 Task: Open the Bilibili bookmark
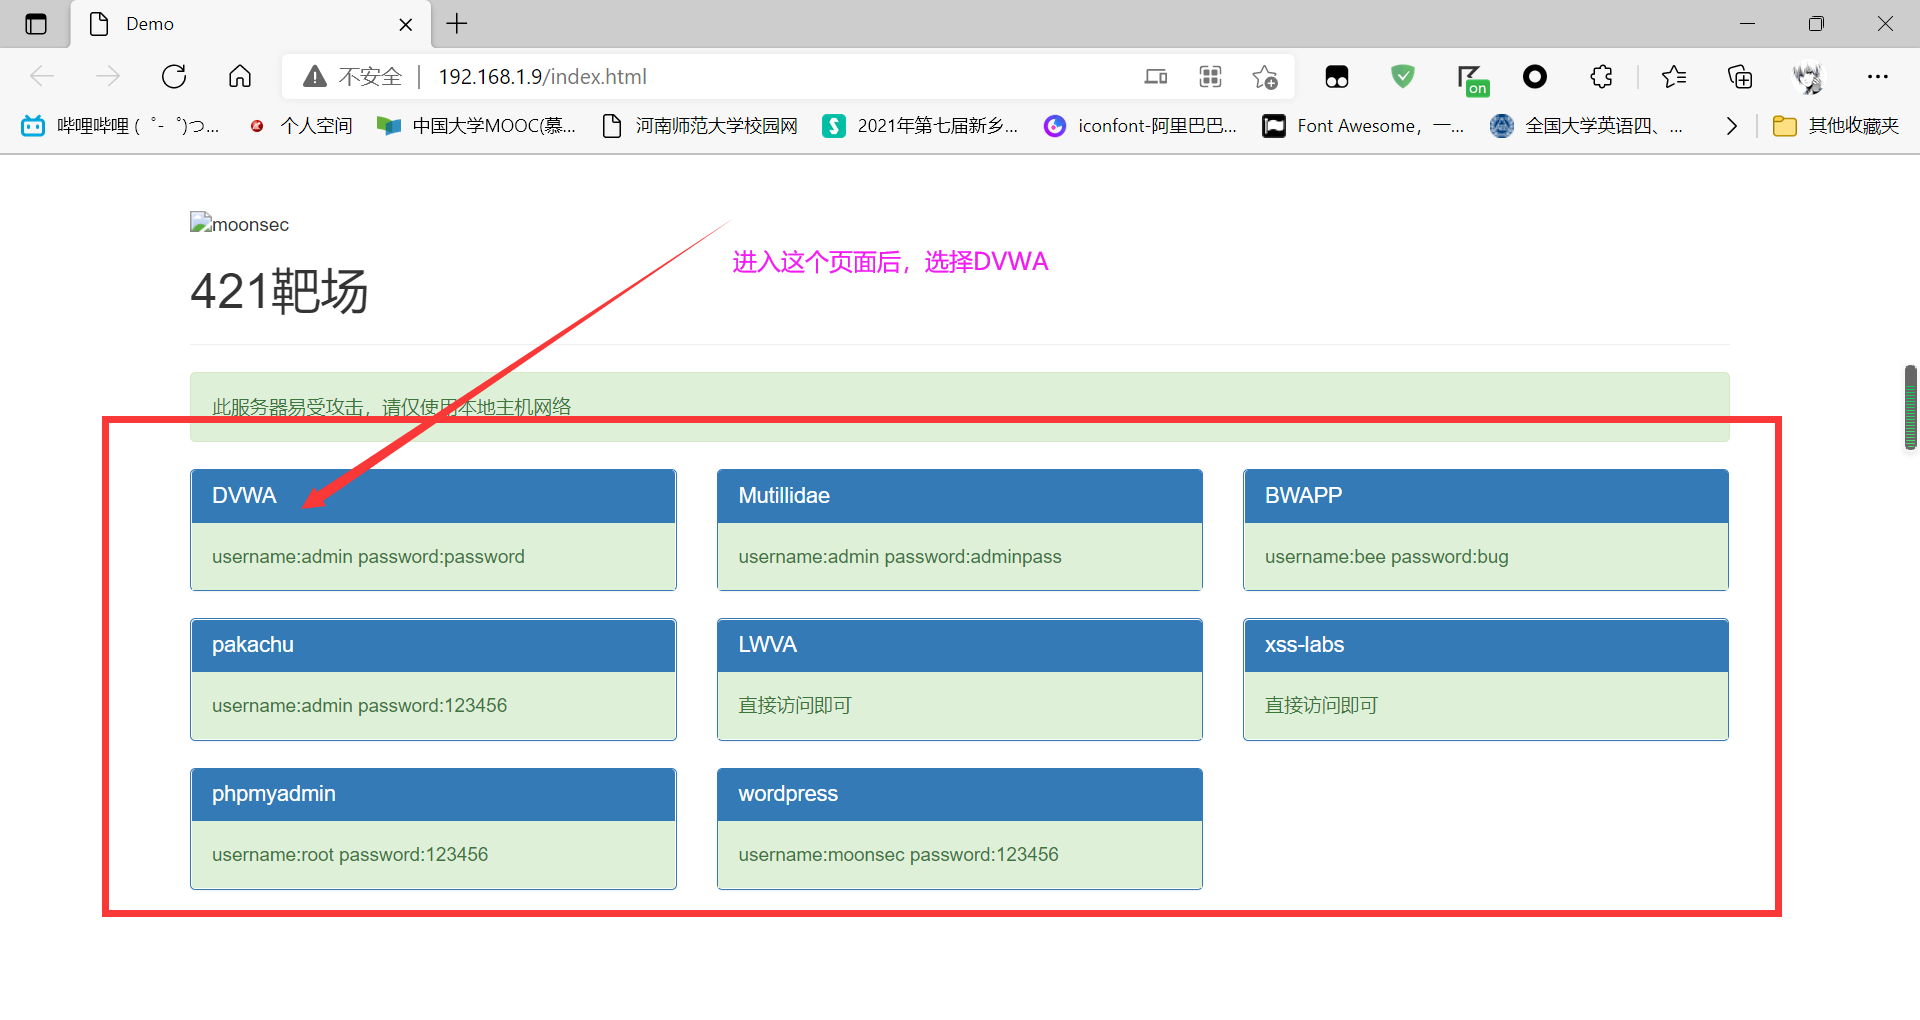click(120, 126)
